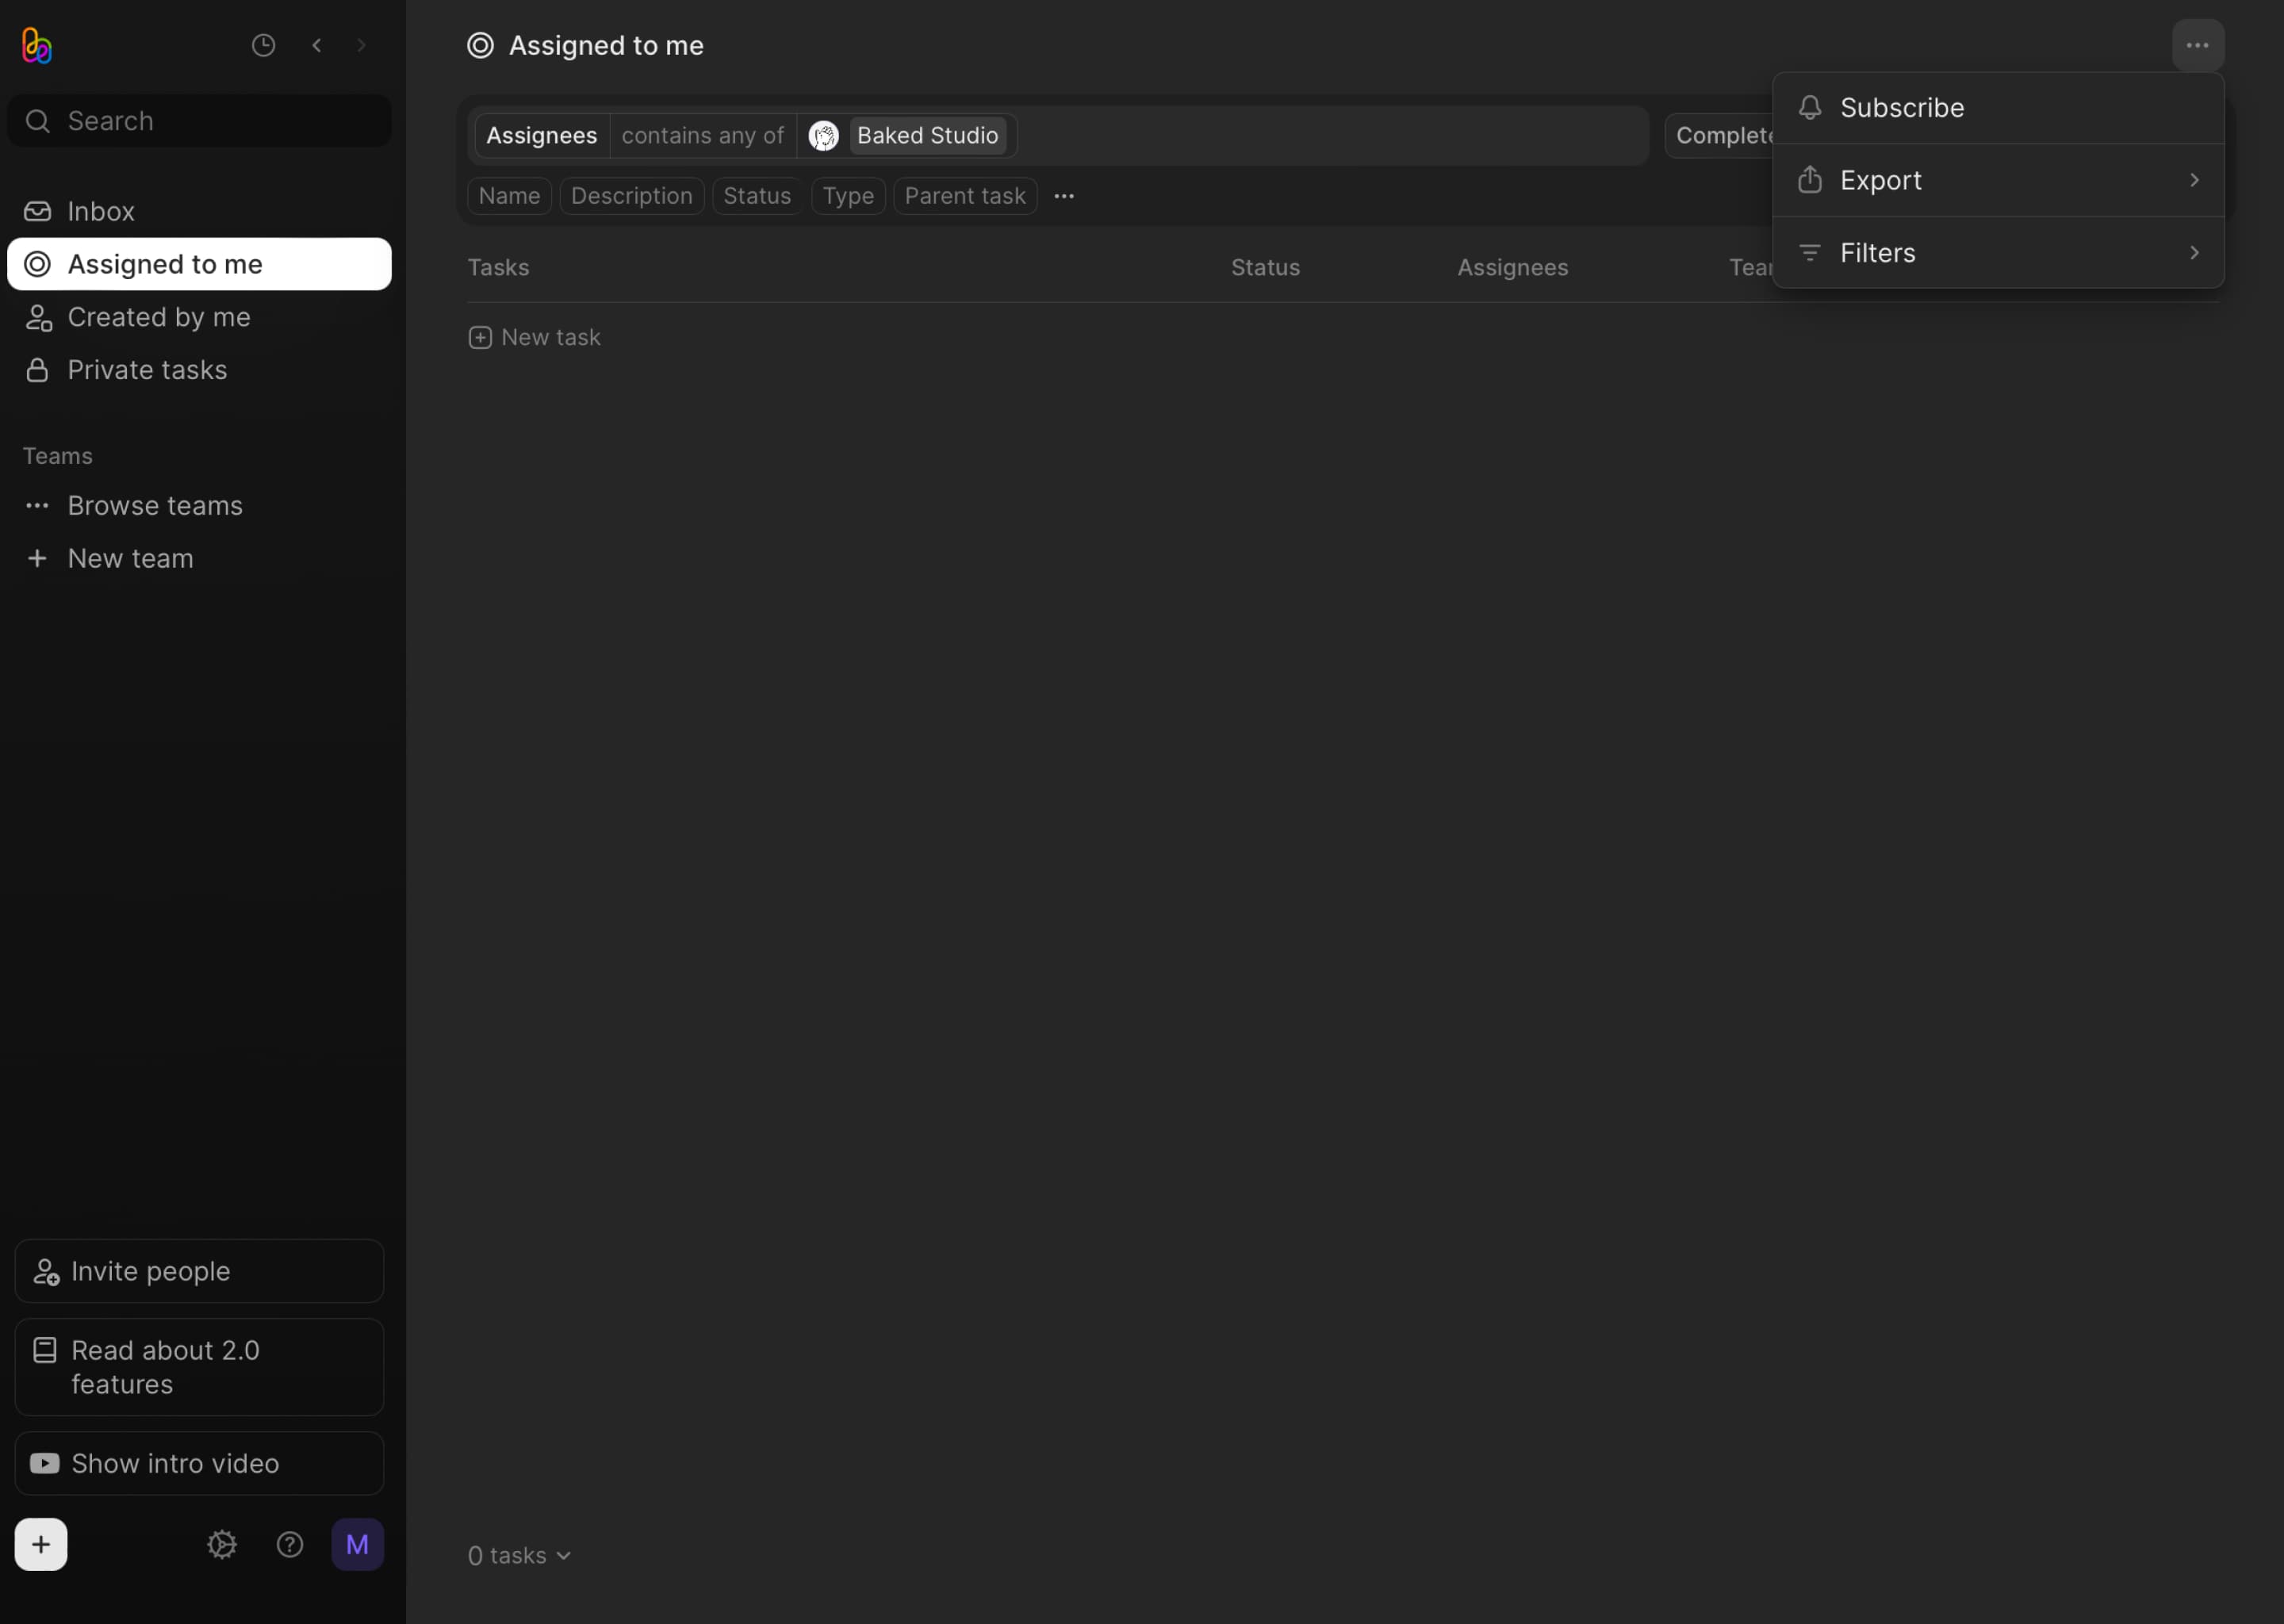Click the Inbox tray icon
Screen dimensions: 2284x1624
pos(38,211)
